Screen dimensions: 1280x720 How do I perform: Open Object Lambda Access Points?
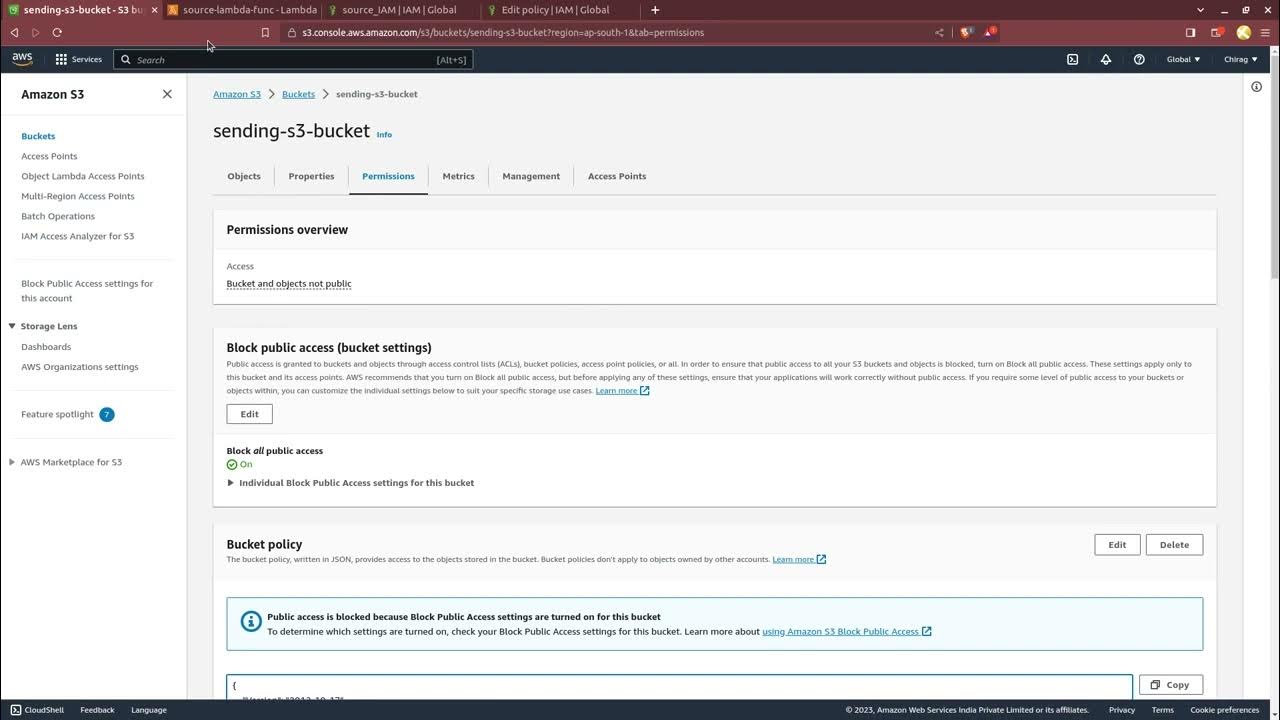pos(83,176)
